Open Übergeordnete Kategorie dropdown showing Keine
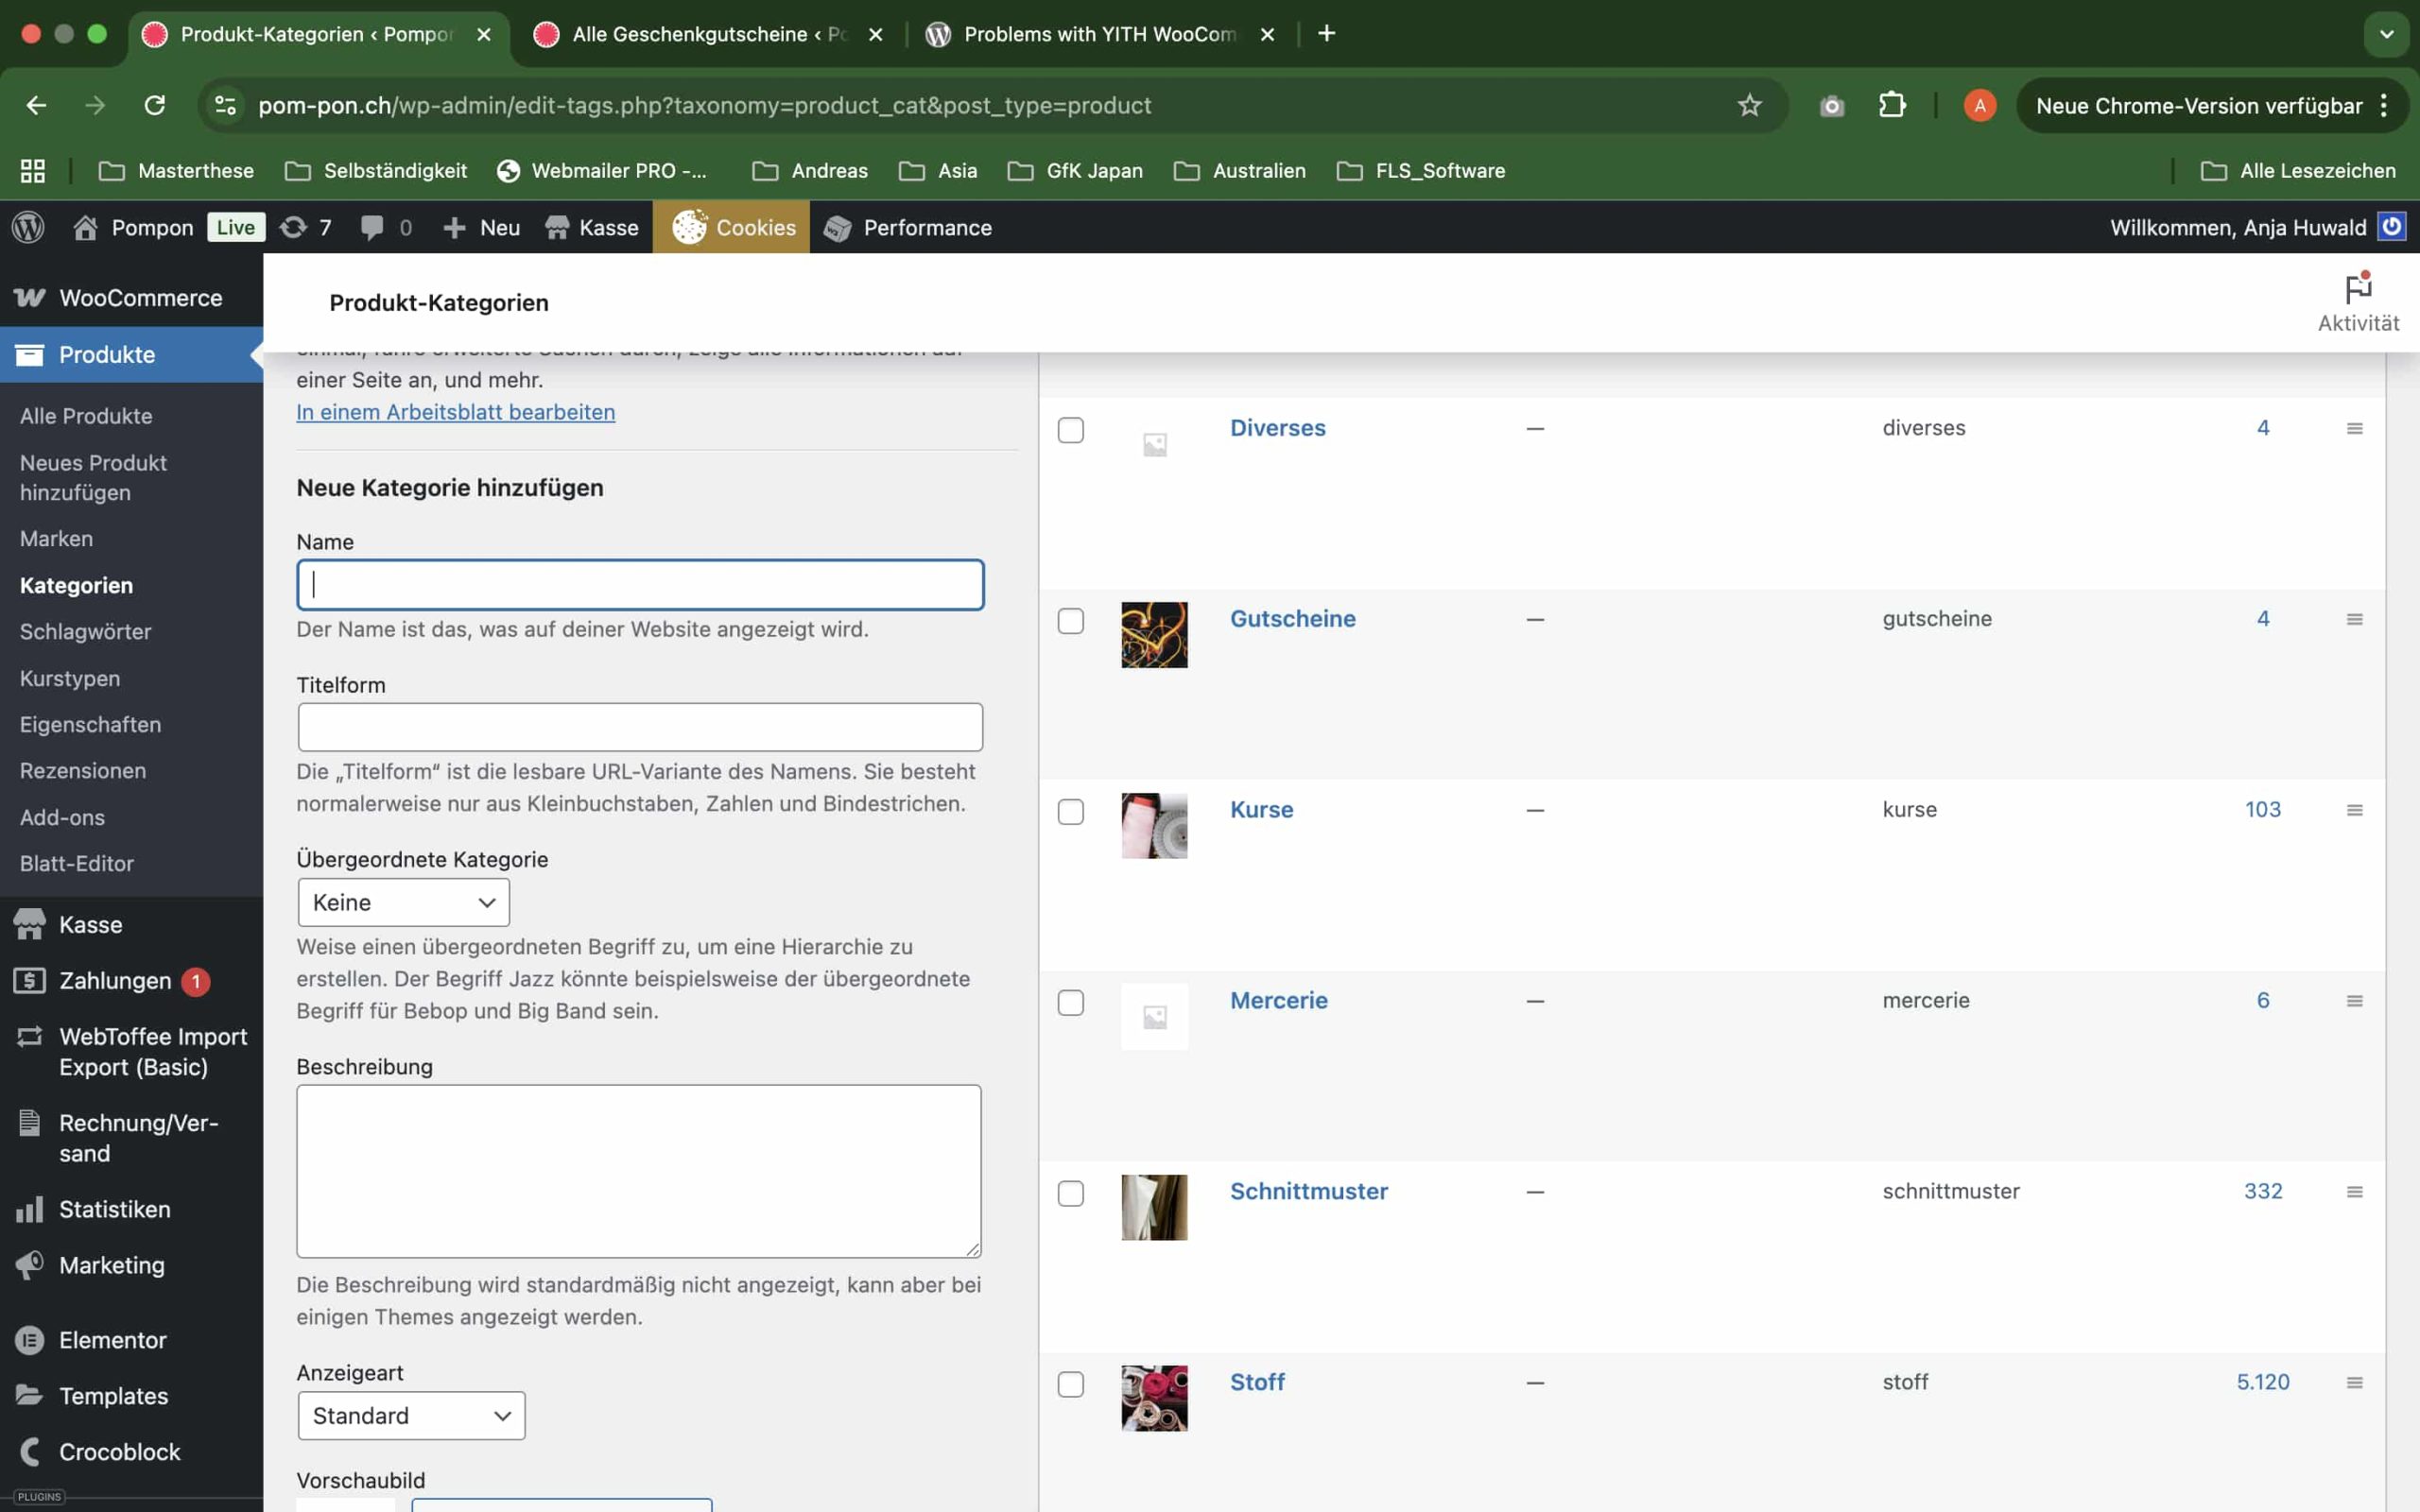The height and width of the screenshot is (1512, 2420). [x=403, y=902]
